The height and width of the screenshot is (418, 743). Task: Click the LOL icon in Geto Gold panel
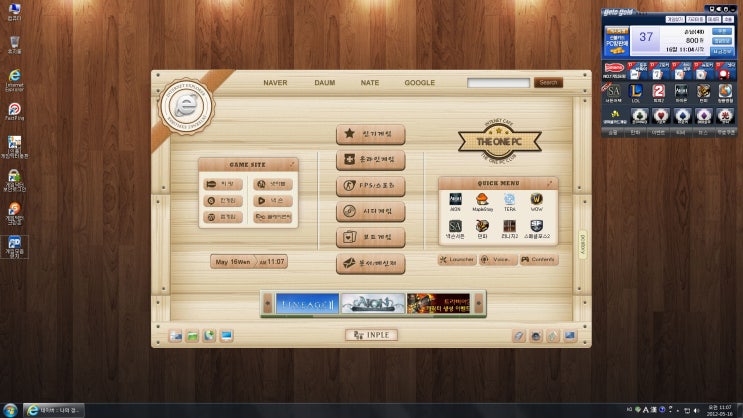pyautogui.click(x=635, y=91)
